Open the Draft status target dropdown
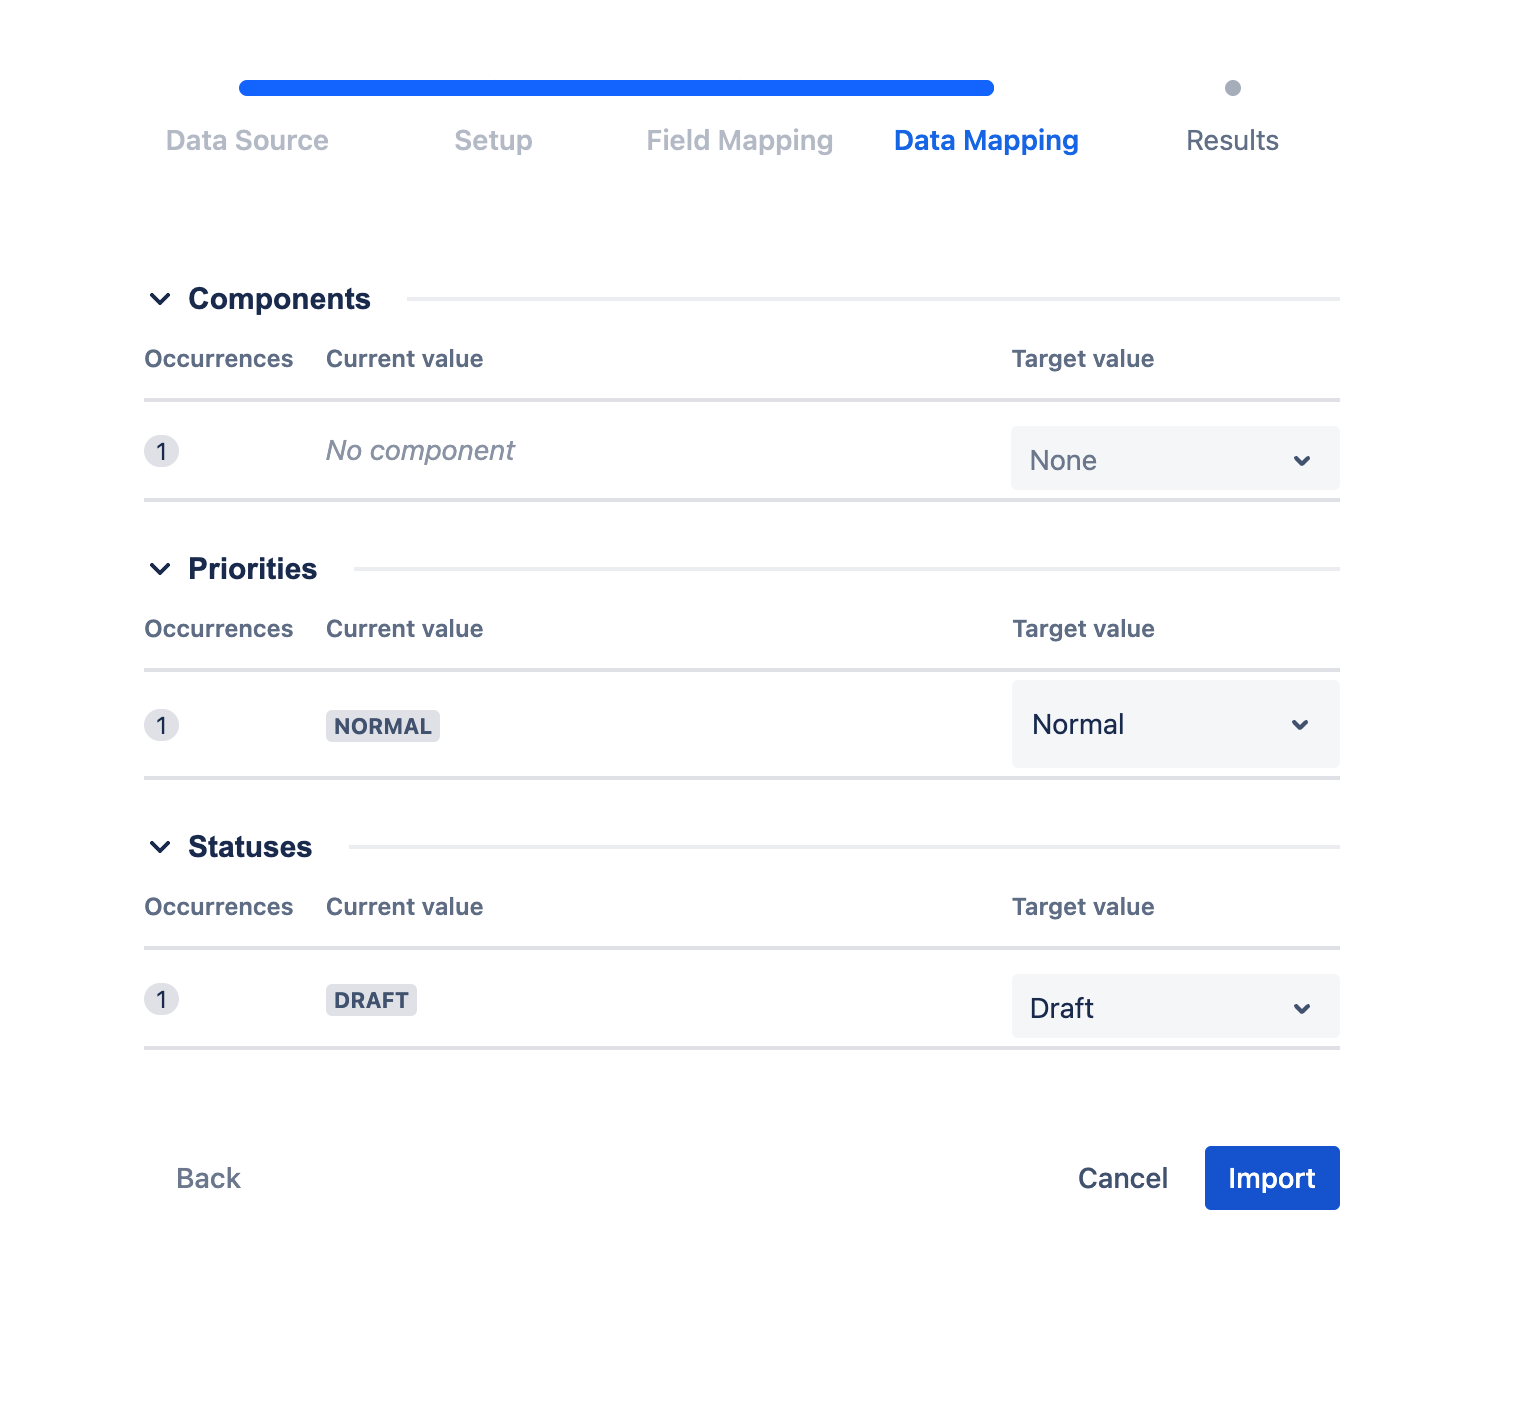The width and height of the screenshot is (1532, 1424). tap(1175, 1007)
